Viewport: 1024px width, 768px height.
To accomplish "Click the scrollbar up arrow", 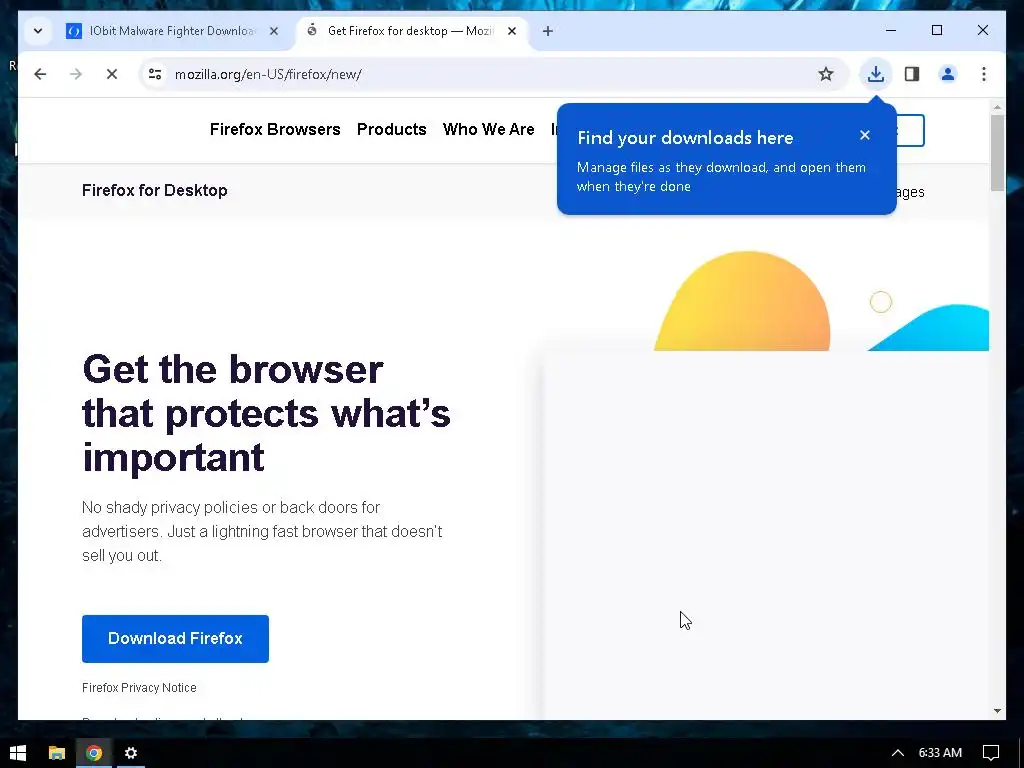I will (997, 106).
